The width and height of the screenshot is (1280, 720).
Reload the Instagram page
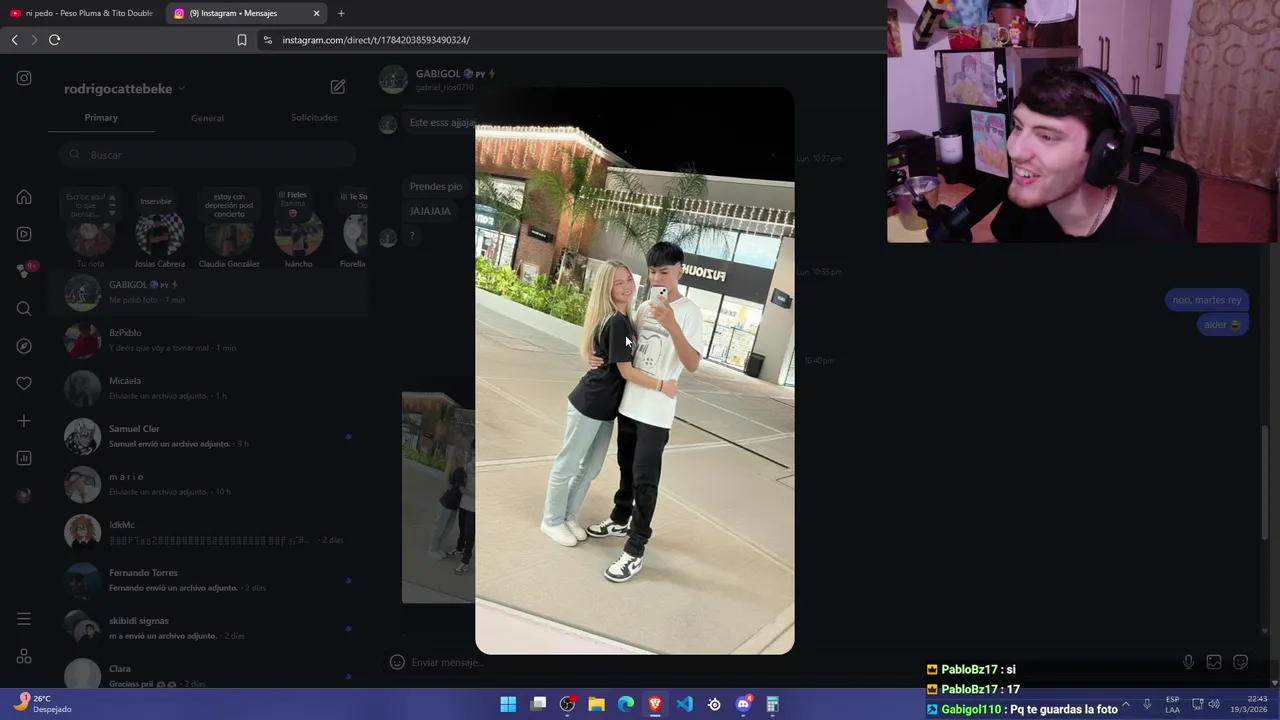click(x=54, y=40)
